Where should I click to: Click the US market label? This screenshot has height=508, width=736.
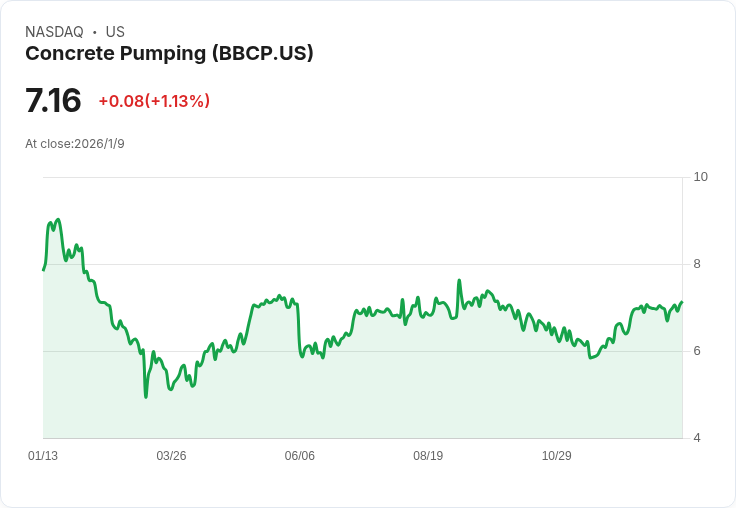click(115, 32)
